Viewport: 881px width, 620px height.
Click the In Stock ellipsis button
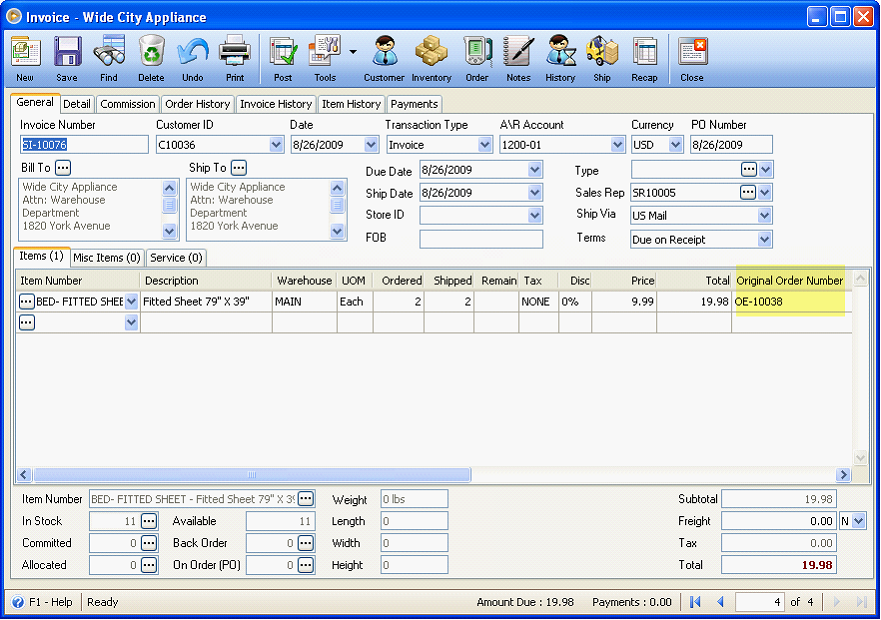click(149, 521)
